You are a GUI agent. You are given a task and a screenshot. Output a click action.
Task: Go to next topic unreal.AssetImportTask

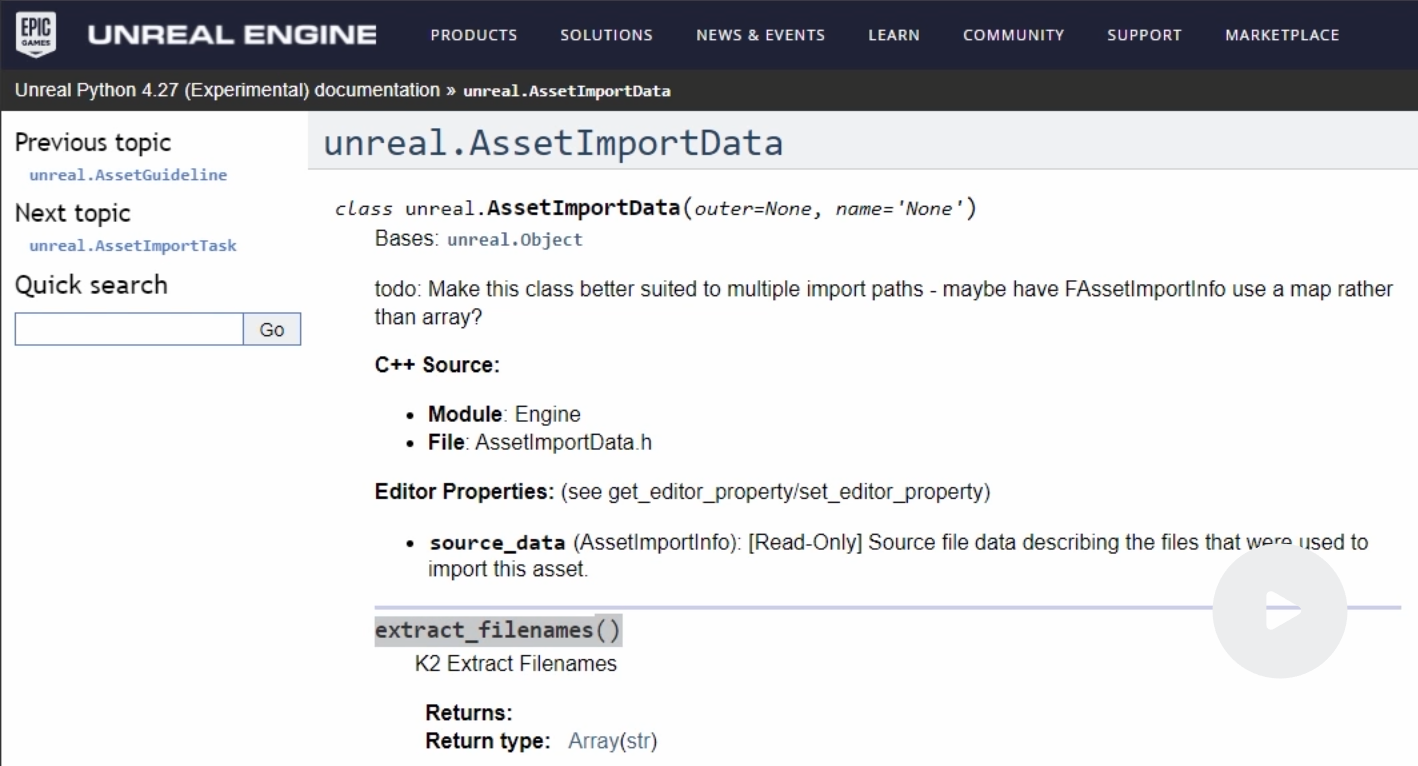[133, 246]
